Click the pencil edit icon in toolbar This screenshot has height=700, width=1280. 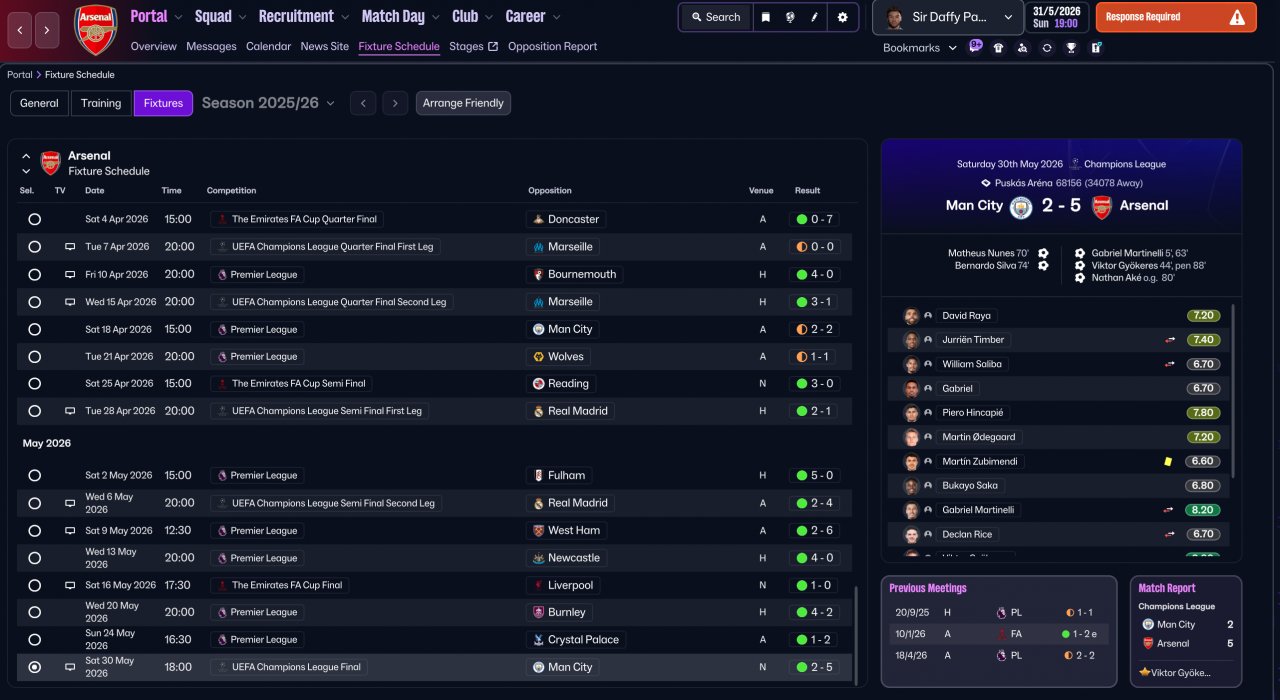click(x=814, y=17)
